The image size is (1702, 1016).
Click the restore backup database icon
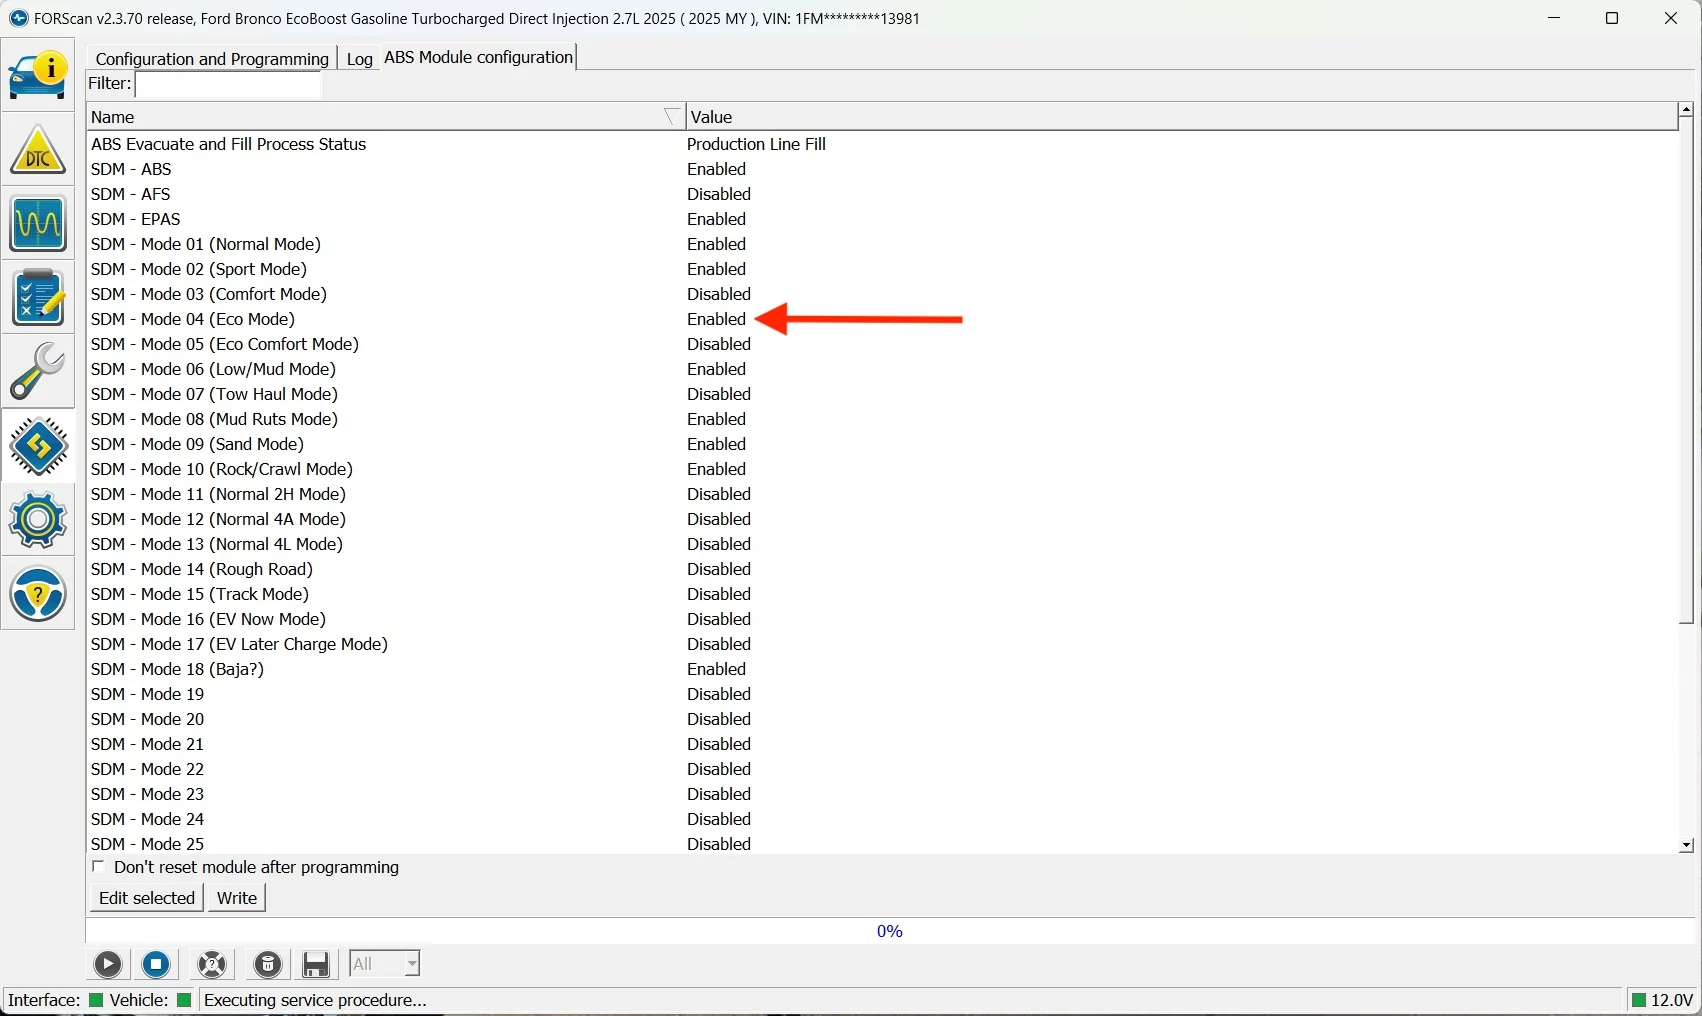pyautogui.click(x=268, y=964)
